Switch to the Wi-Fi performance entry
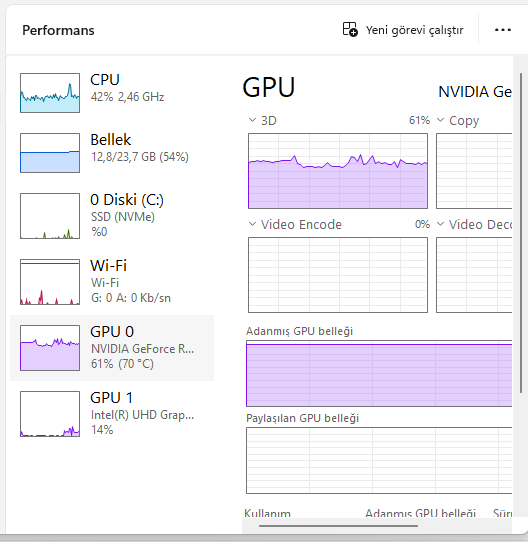 (x=112, y=282)
